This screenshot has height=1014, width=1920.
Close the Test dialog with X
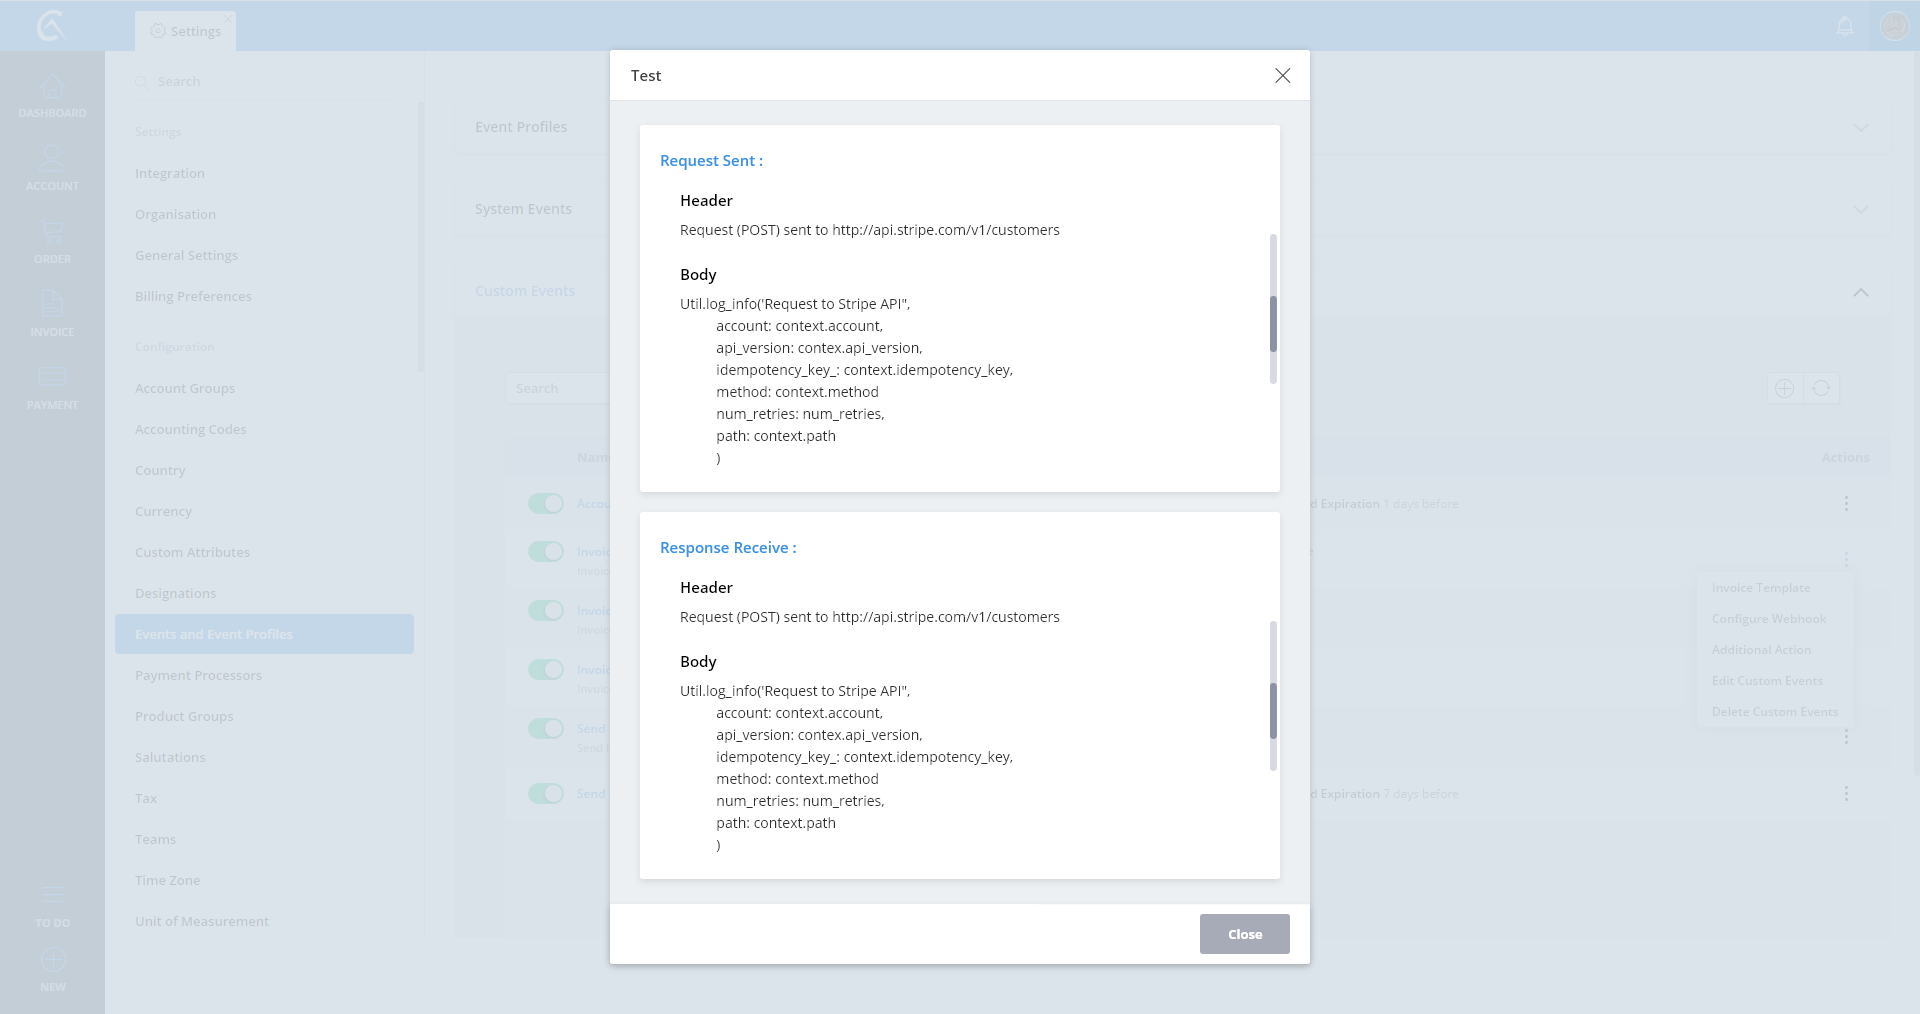[1282, 76]
